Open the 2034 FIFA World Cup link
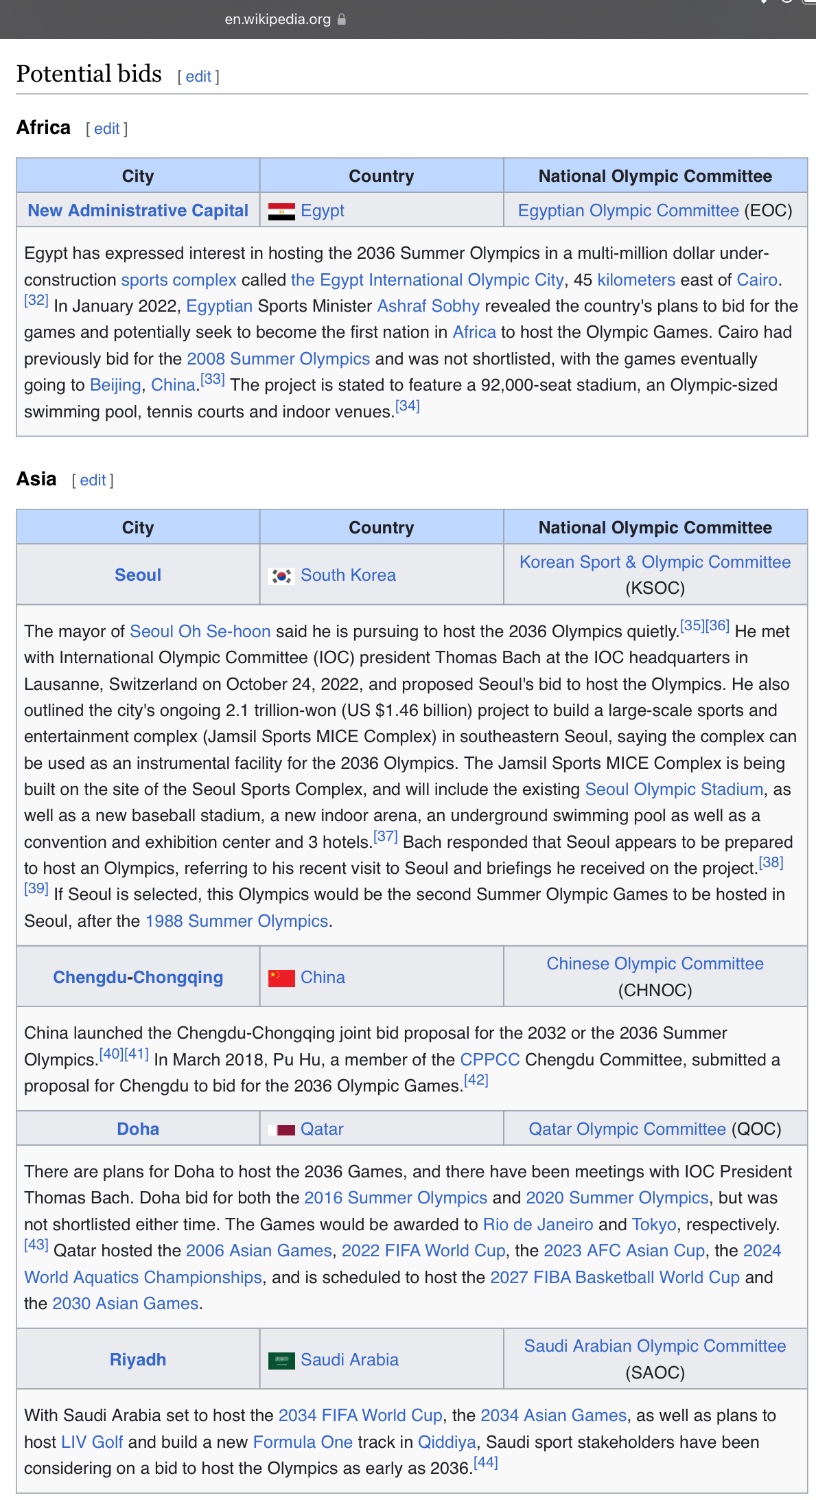Viewport: 816px width, 1500px height. [360, 1415]
